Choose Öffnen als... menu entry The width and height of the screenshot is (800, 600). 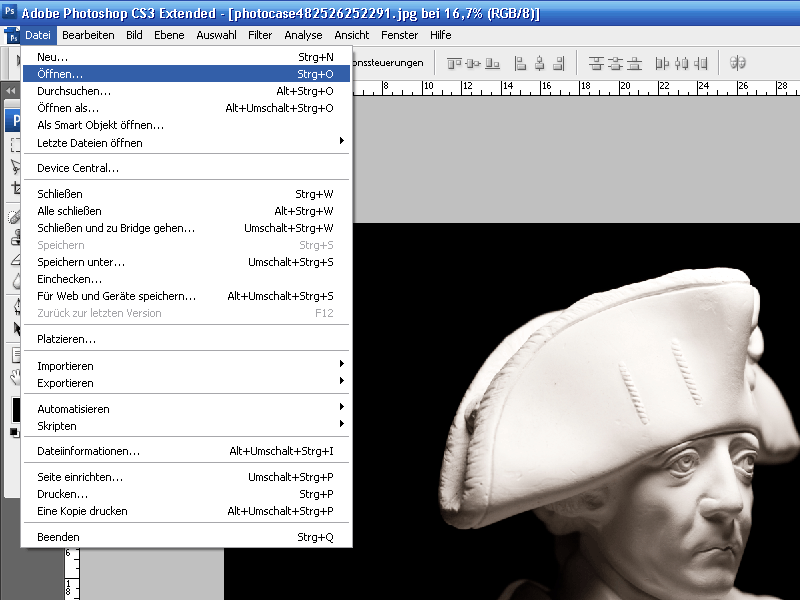(186, 108)
